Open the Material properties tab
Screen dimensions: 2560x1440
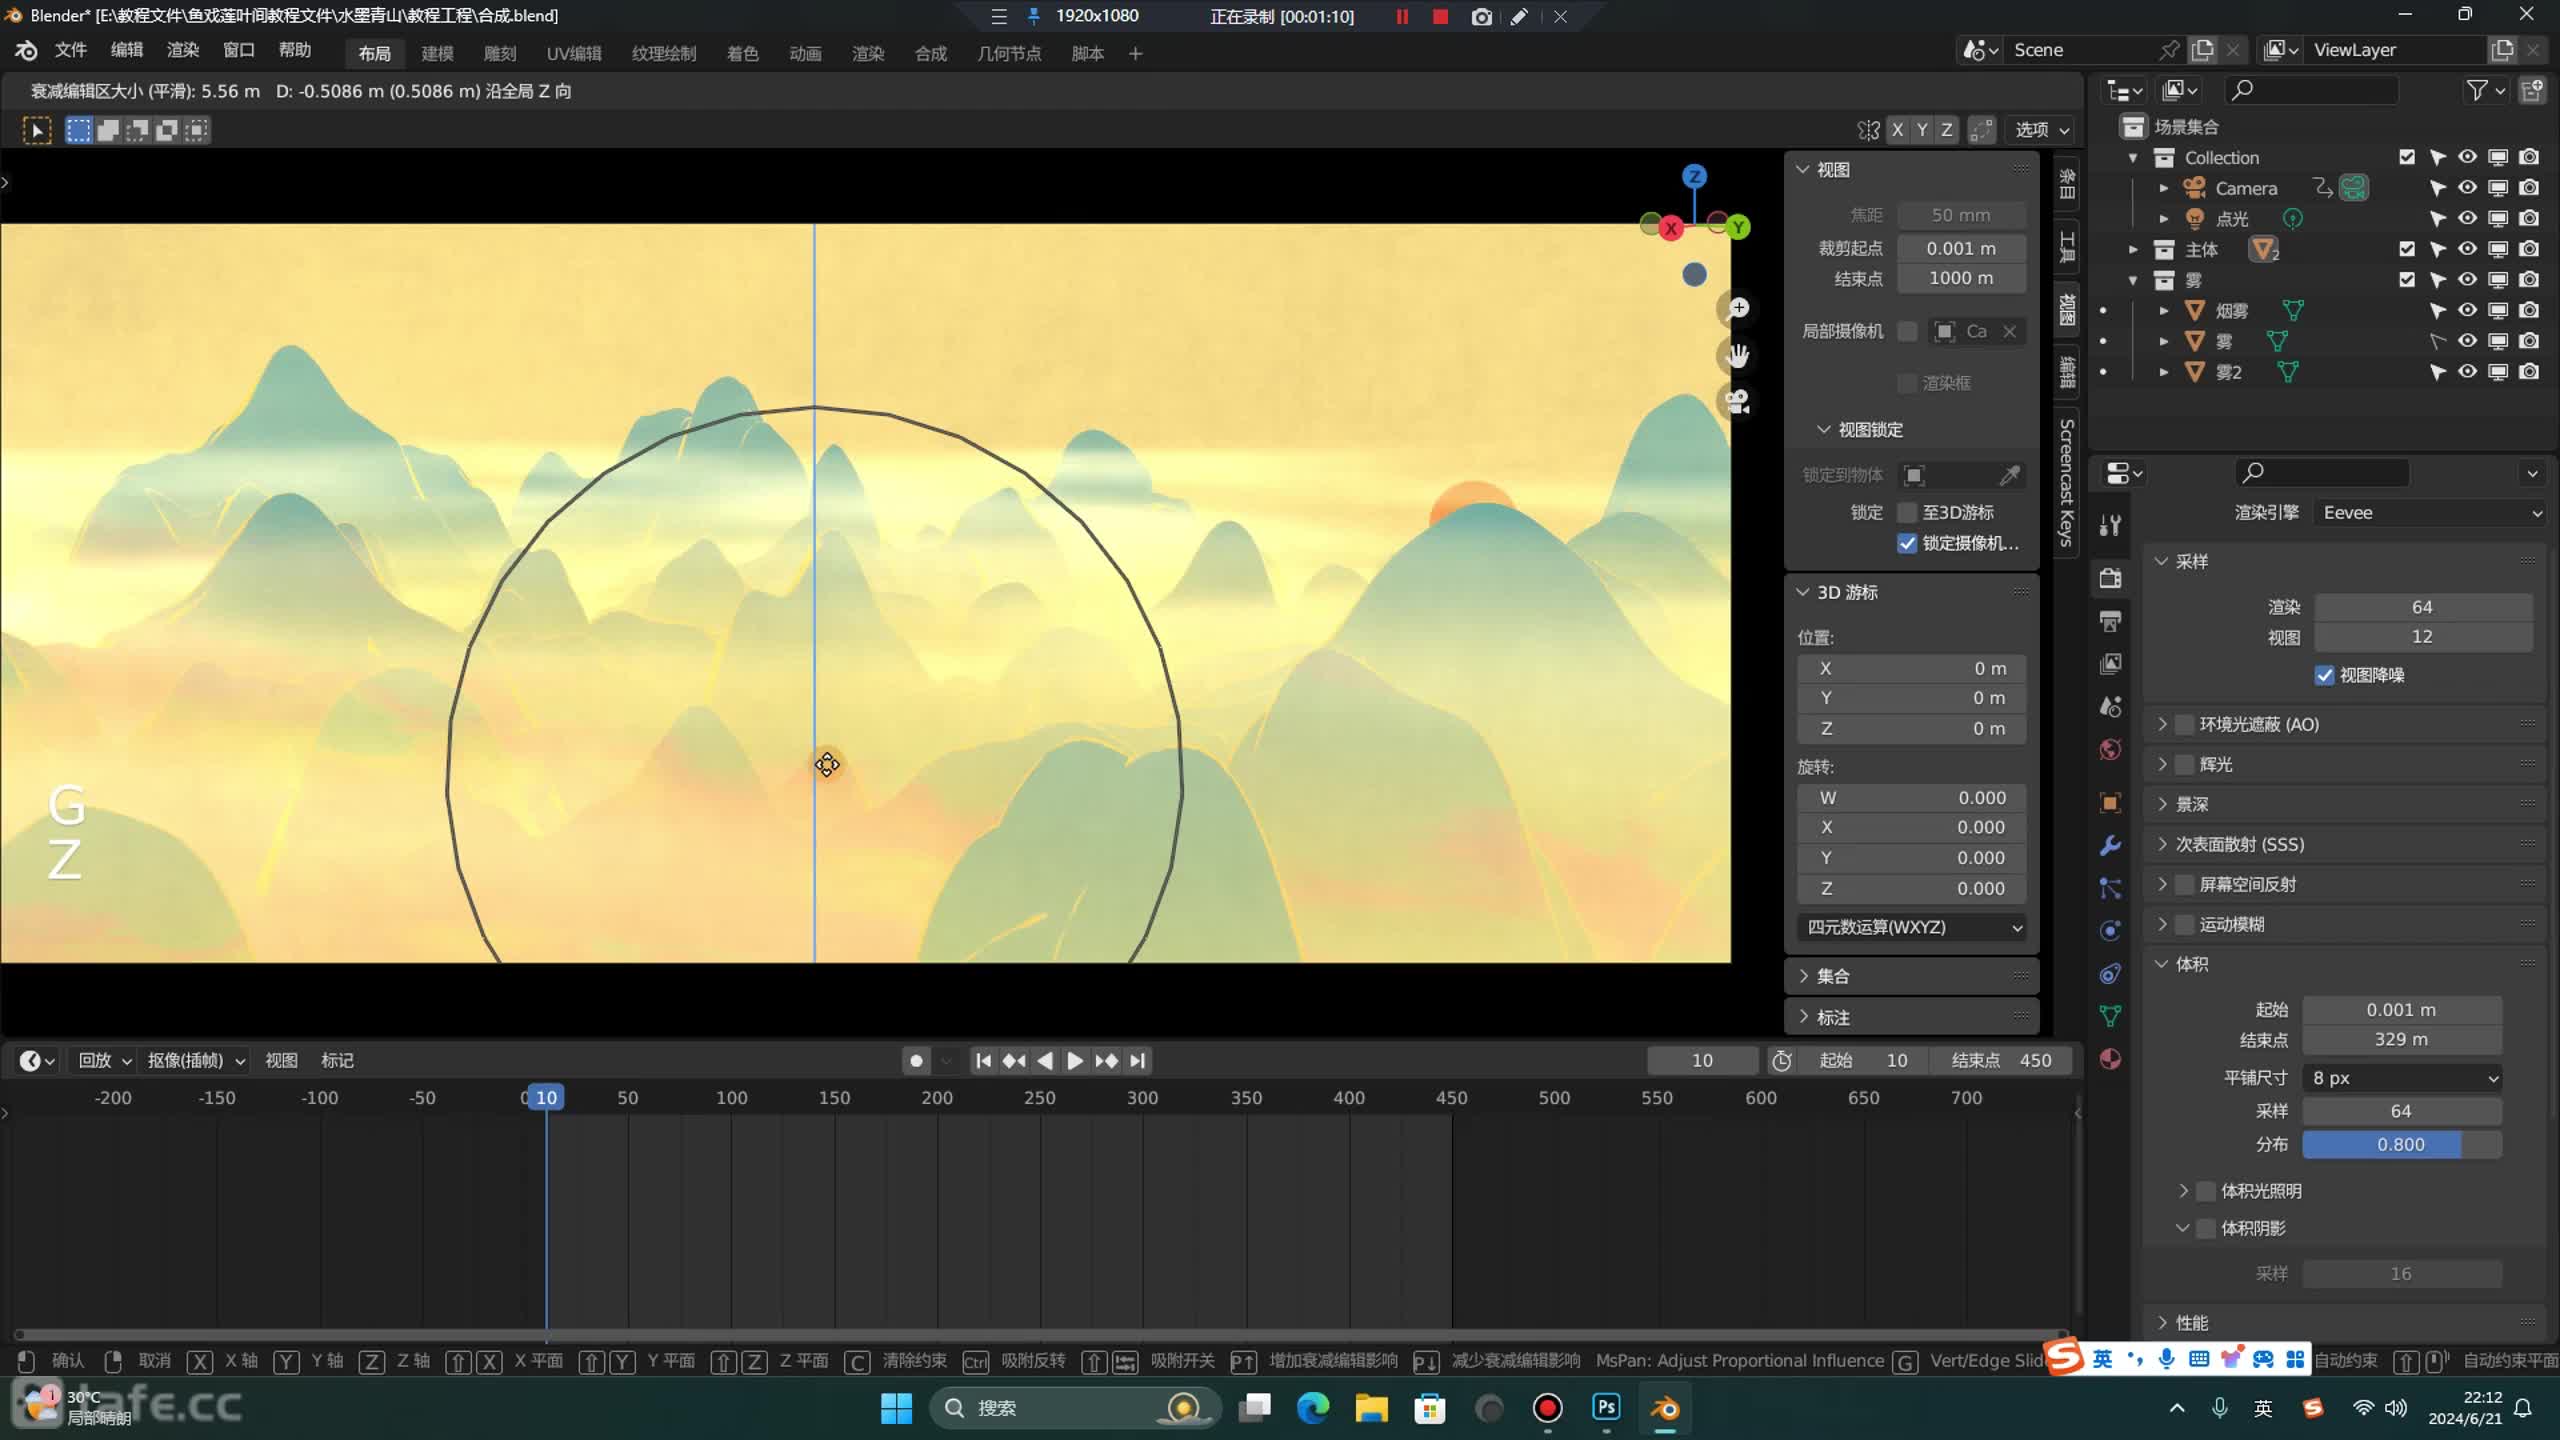[2110, 1059]
